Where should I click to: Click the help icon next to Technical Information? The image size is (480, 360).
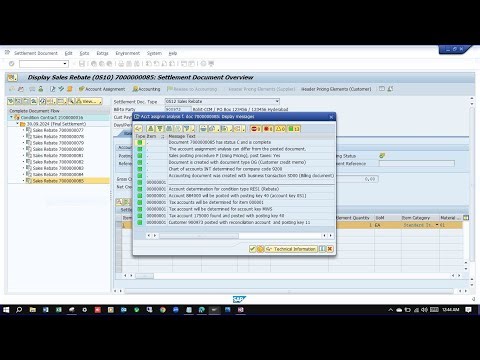coord(322,249)
